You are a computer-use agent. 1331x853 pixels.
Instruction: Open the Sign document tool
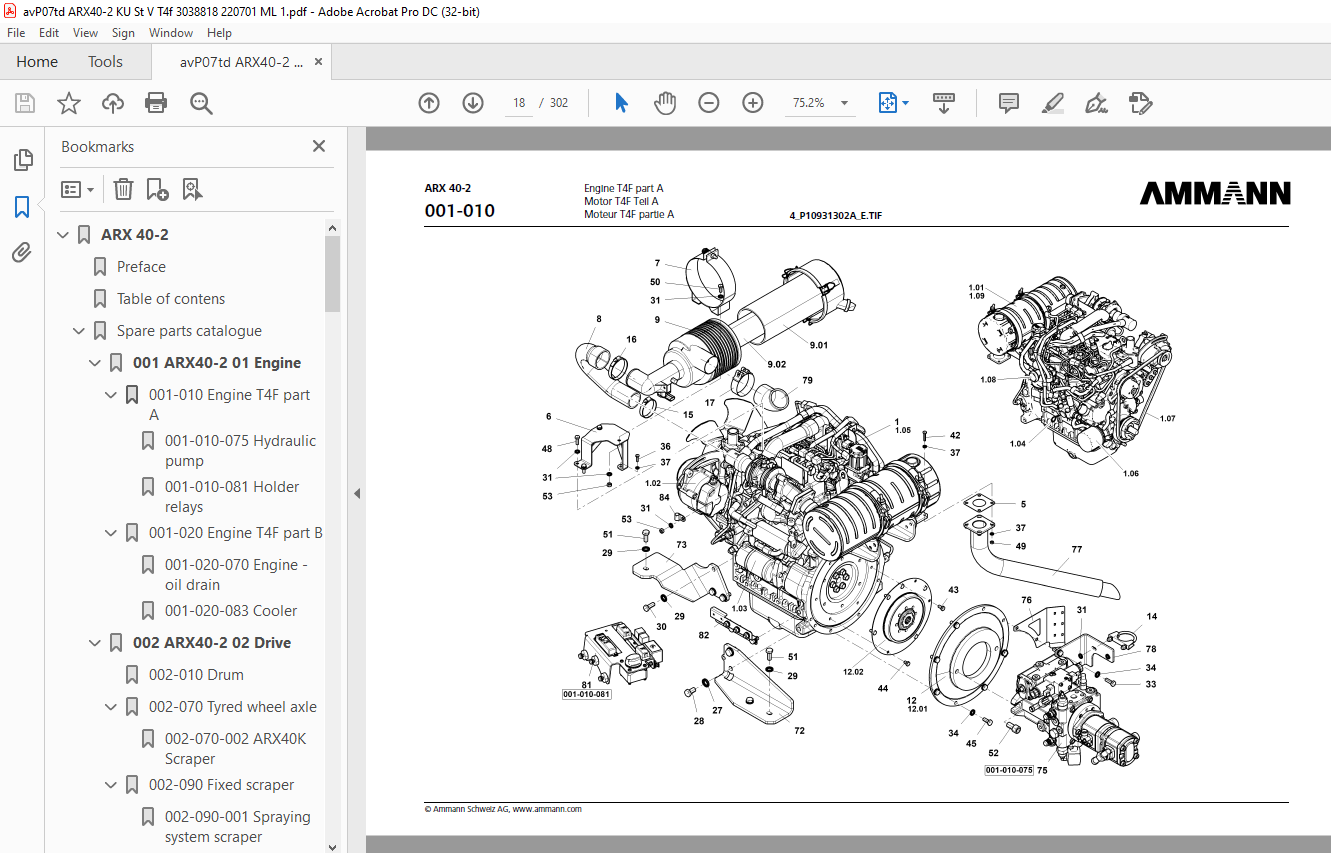click(x=1097, y=103)
